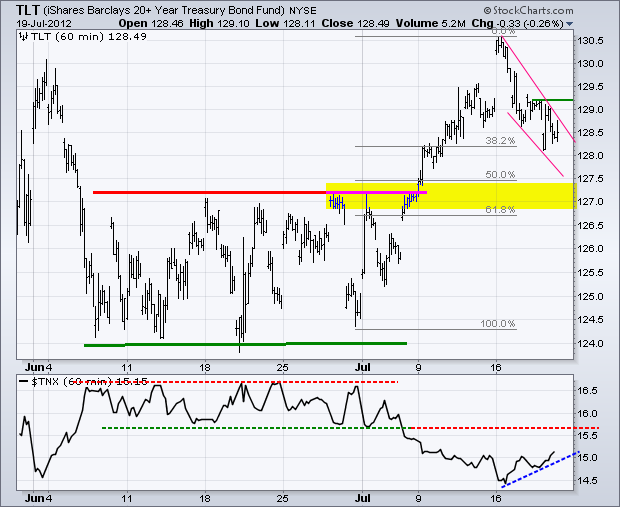Screen dimensions: 620x507
Task: Click the Volume 5.2M value
Action: pos(431,23)
